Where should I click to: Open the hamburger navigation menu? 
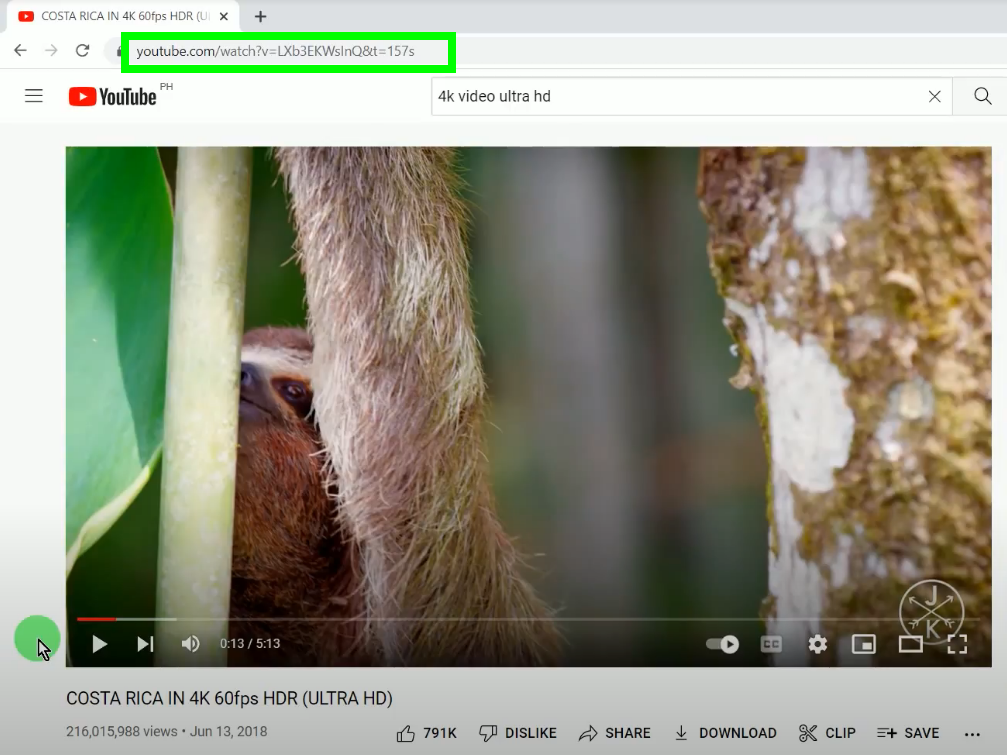[34, 96]
